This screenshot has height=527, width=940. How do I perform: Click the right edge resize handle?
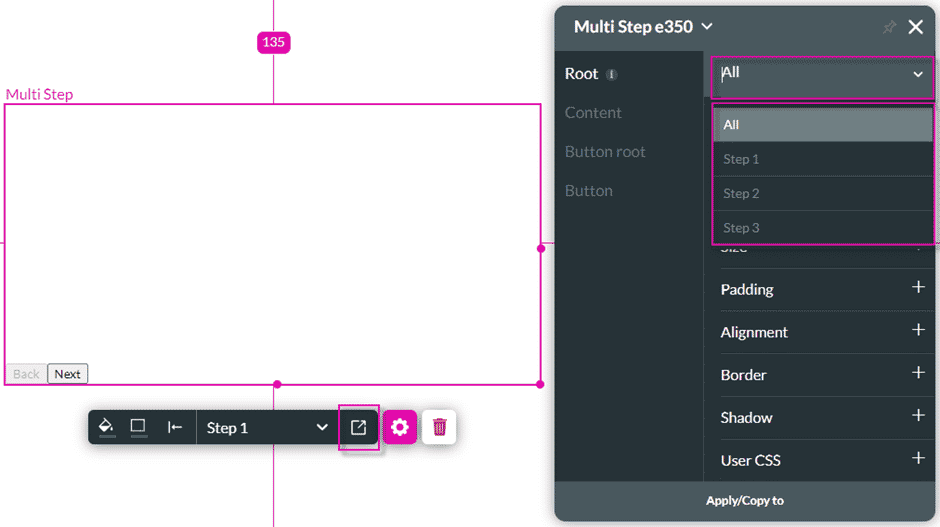[x=541, y=248]
